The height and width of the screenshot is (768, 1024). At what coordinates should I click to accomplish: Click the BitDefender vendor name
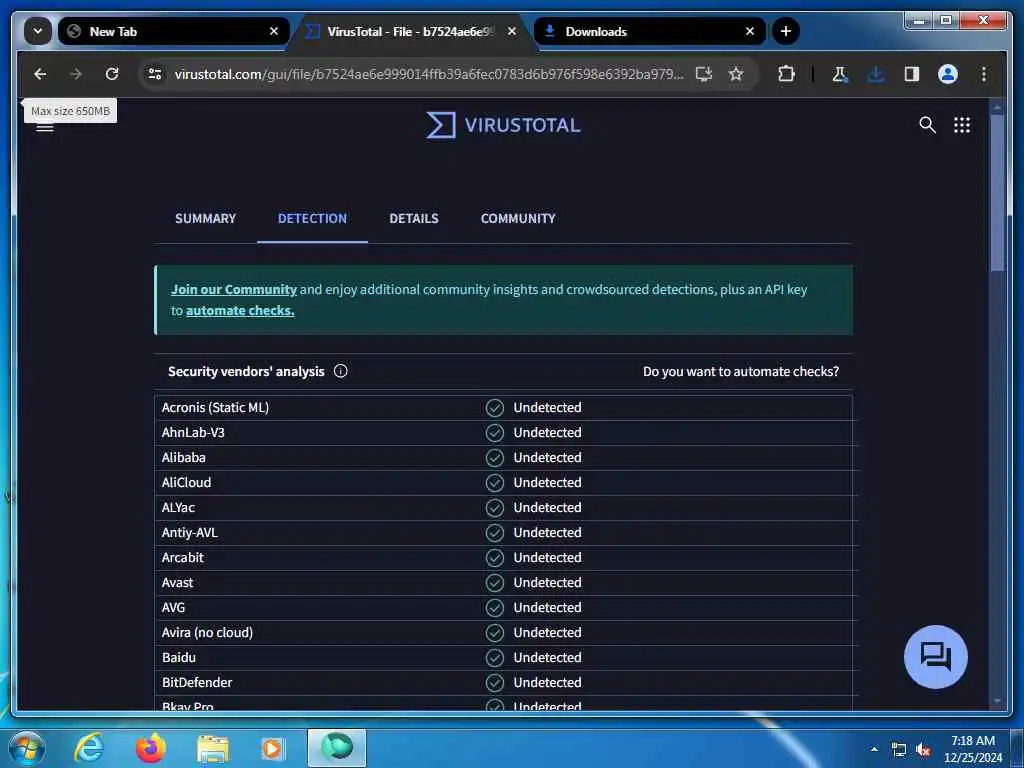point(197,682)
